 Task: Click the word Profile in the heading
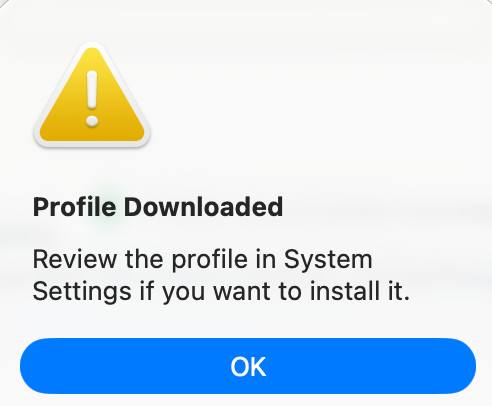point(74,207)
